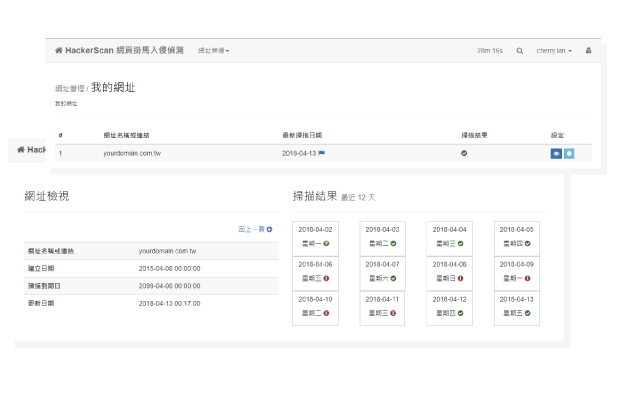
Task: Click the lock icon at navbar right
Action: [x=588, y=50]
